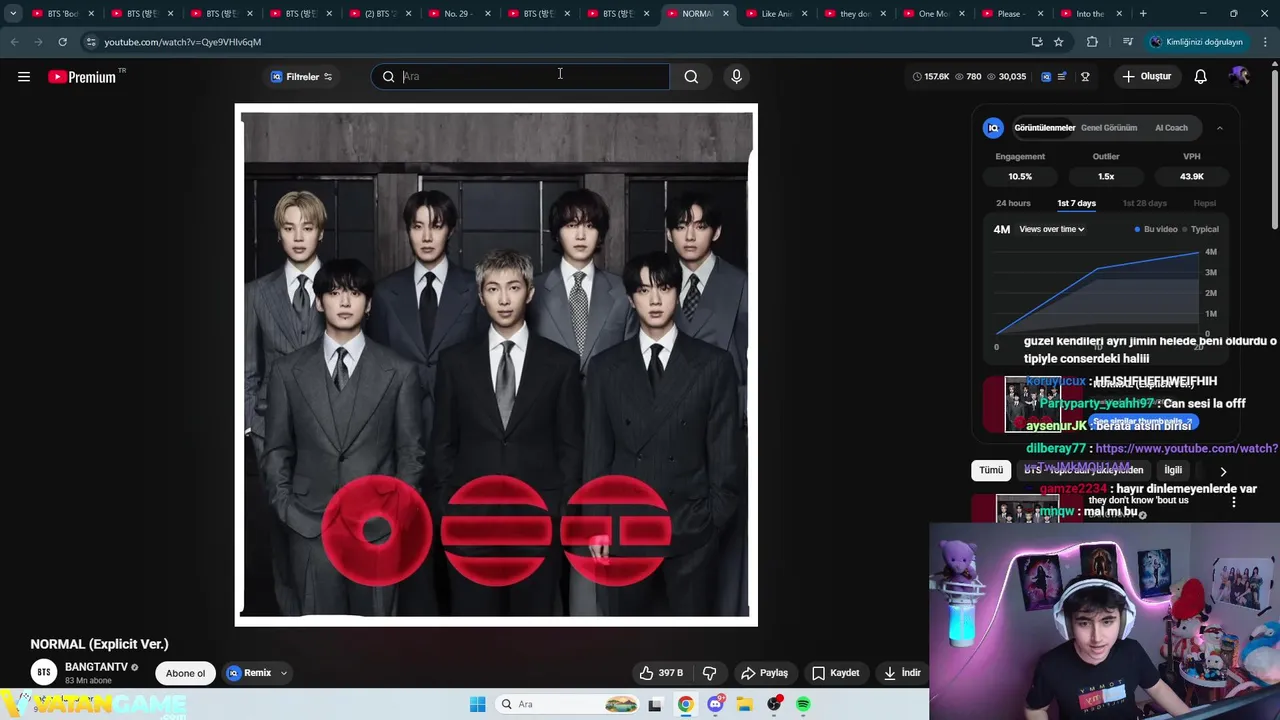Select the 1st 28 days range tab
Screen dimensions: 1280x720
[1144, 203]
